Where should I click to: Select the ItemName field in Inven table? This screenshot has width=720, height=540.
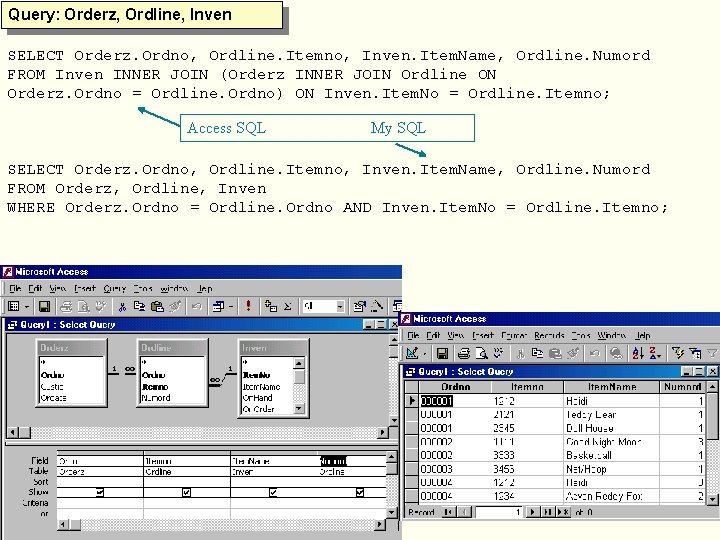pos(261,387)
